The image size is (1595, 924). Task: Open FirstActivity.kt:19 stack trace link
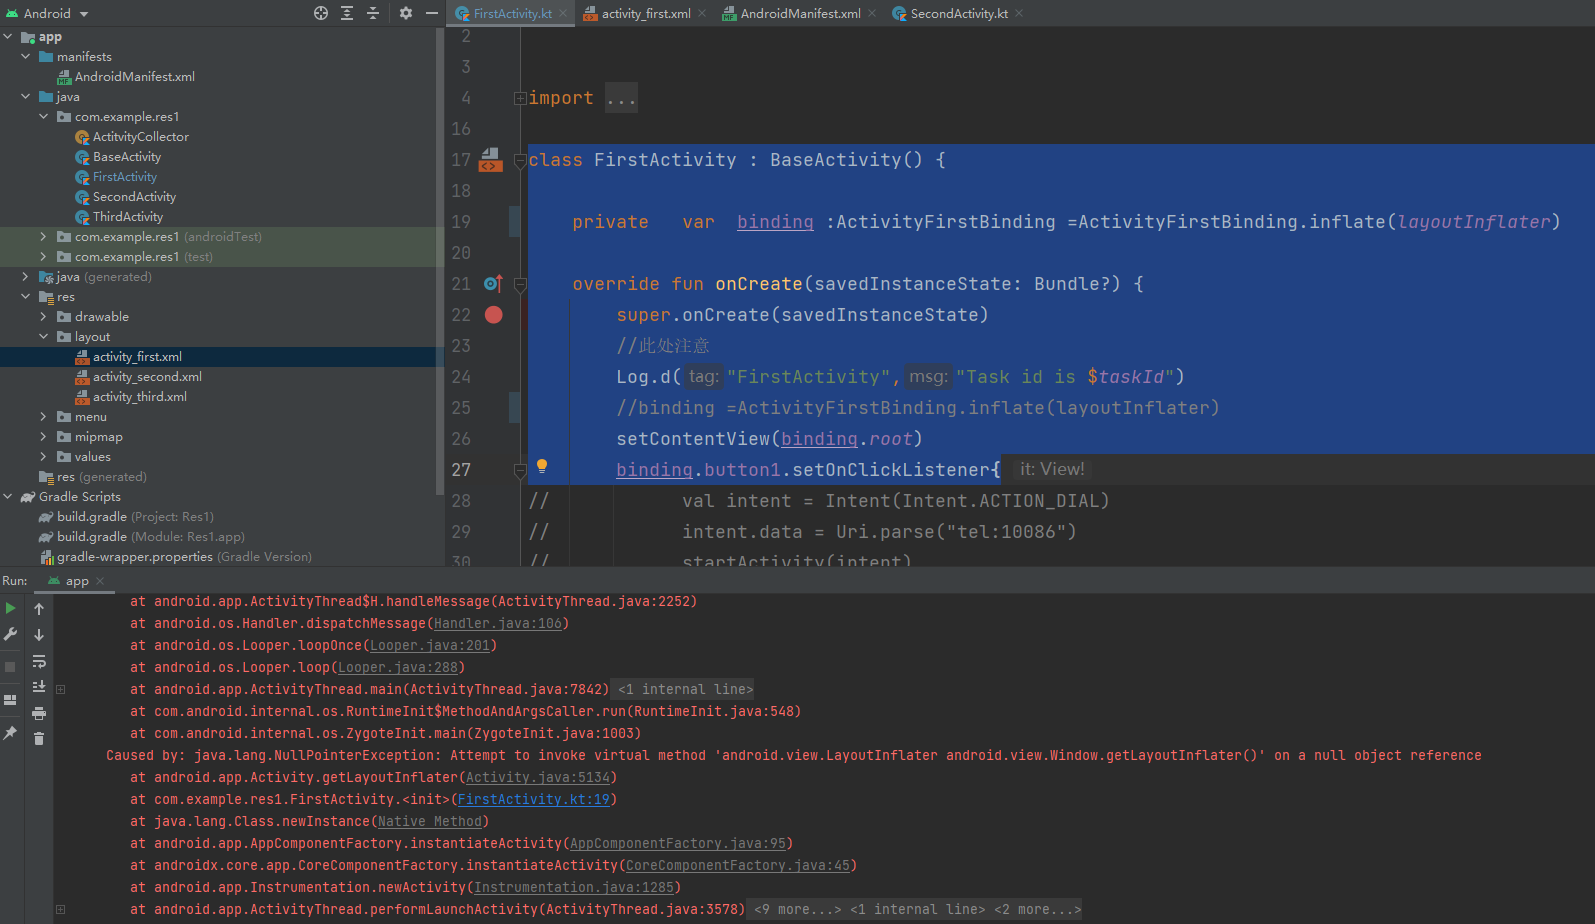tap(533, 800)
